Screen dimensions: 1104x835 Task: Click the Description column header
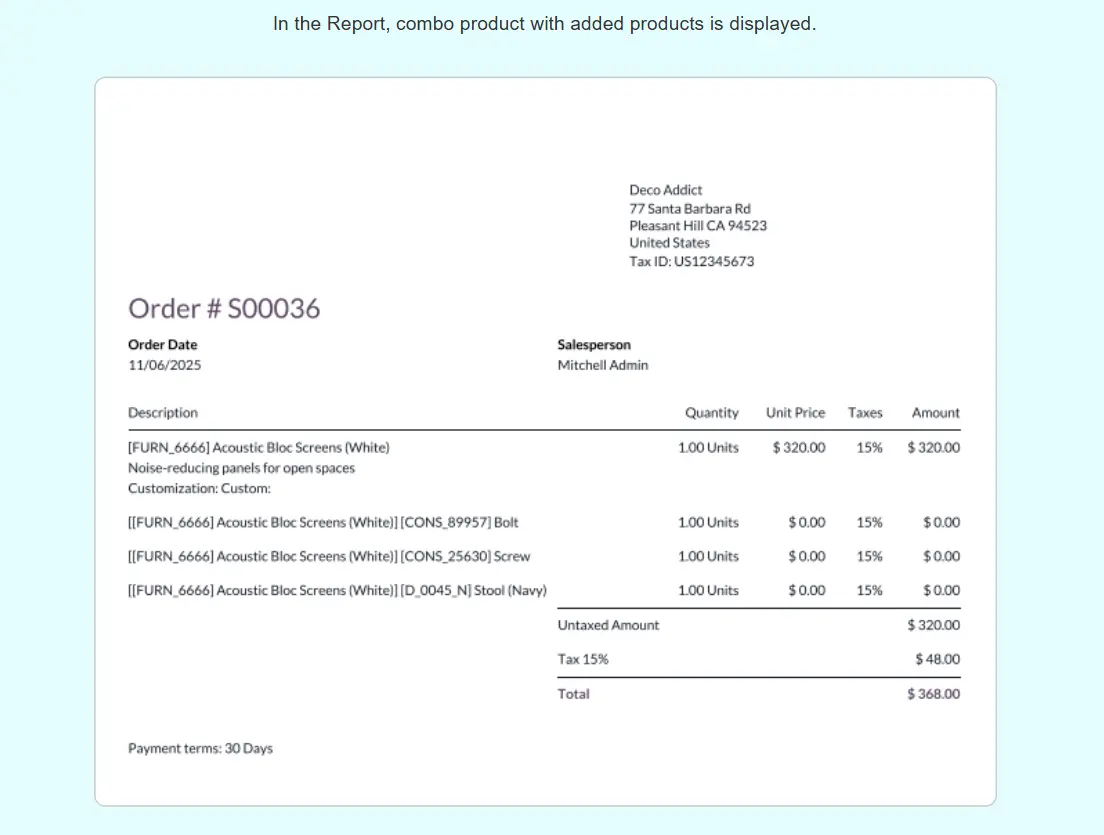point(163,413)
